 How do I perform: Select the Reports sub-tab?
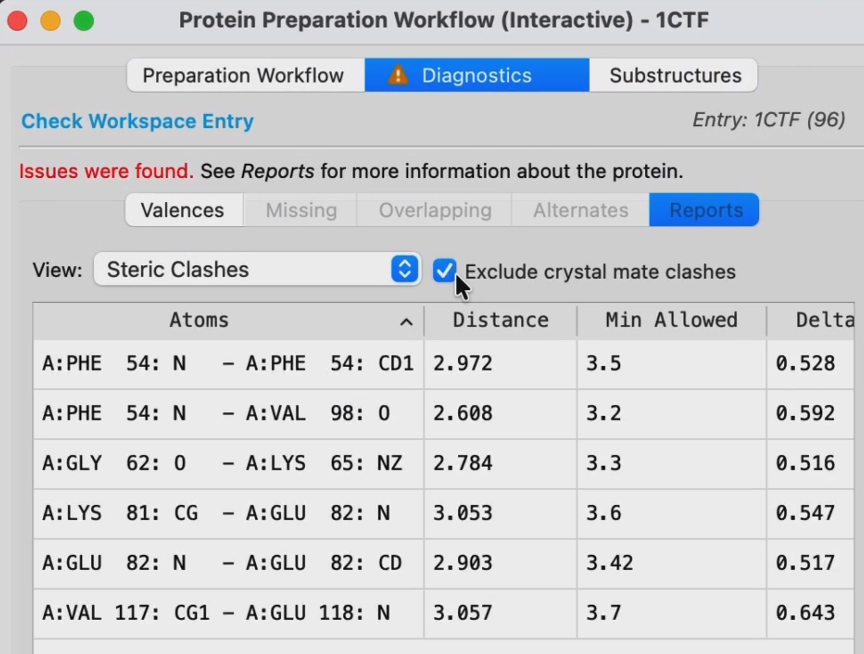tap(704, 210)
